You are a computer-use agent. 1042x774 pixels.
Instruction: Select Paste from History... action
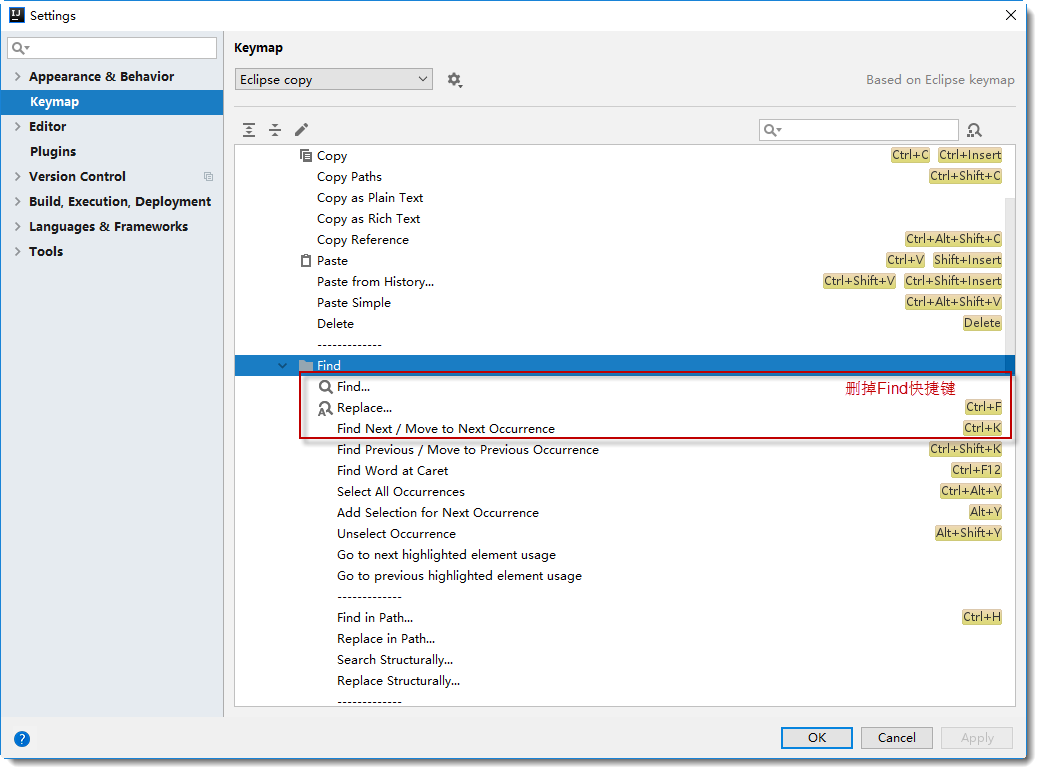375,282
